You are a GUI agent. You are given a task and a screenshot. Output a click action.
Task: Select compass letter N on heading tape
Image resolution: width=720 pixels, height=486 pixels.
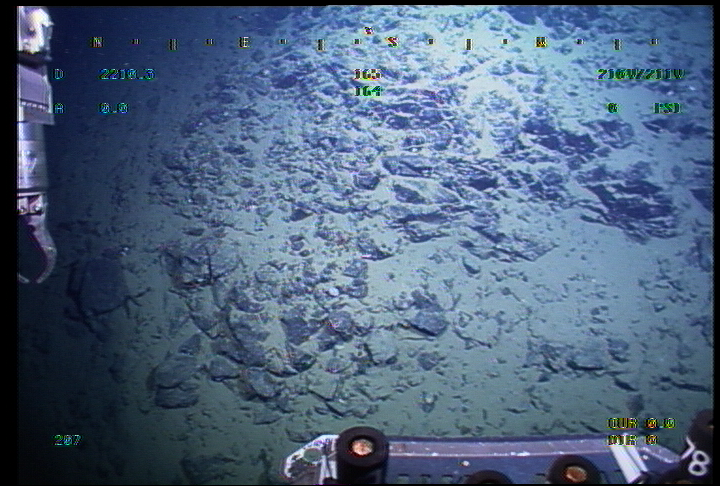(x=96, y=43)
